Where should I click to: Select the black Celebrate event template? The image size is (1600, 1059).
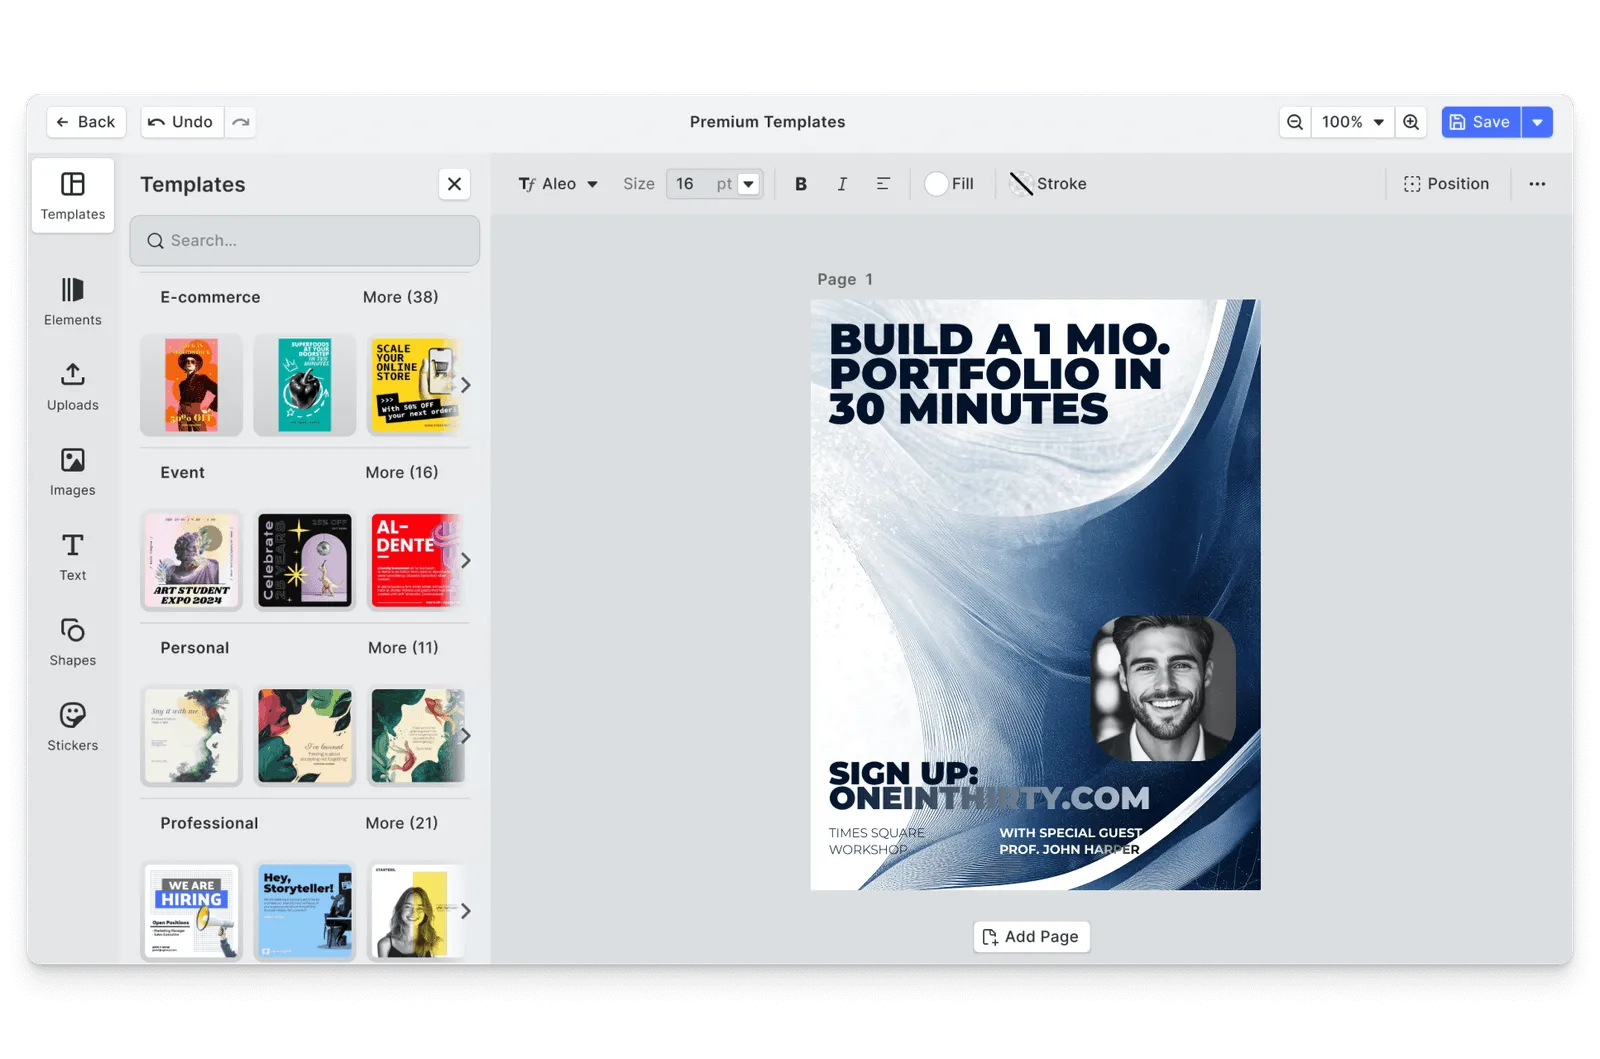[305, 560]
